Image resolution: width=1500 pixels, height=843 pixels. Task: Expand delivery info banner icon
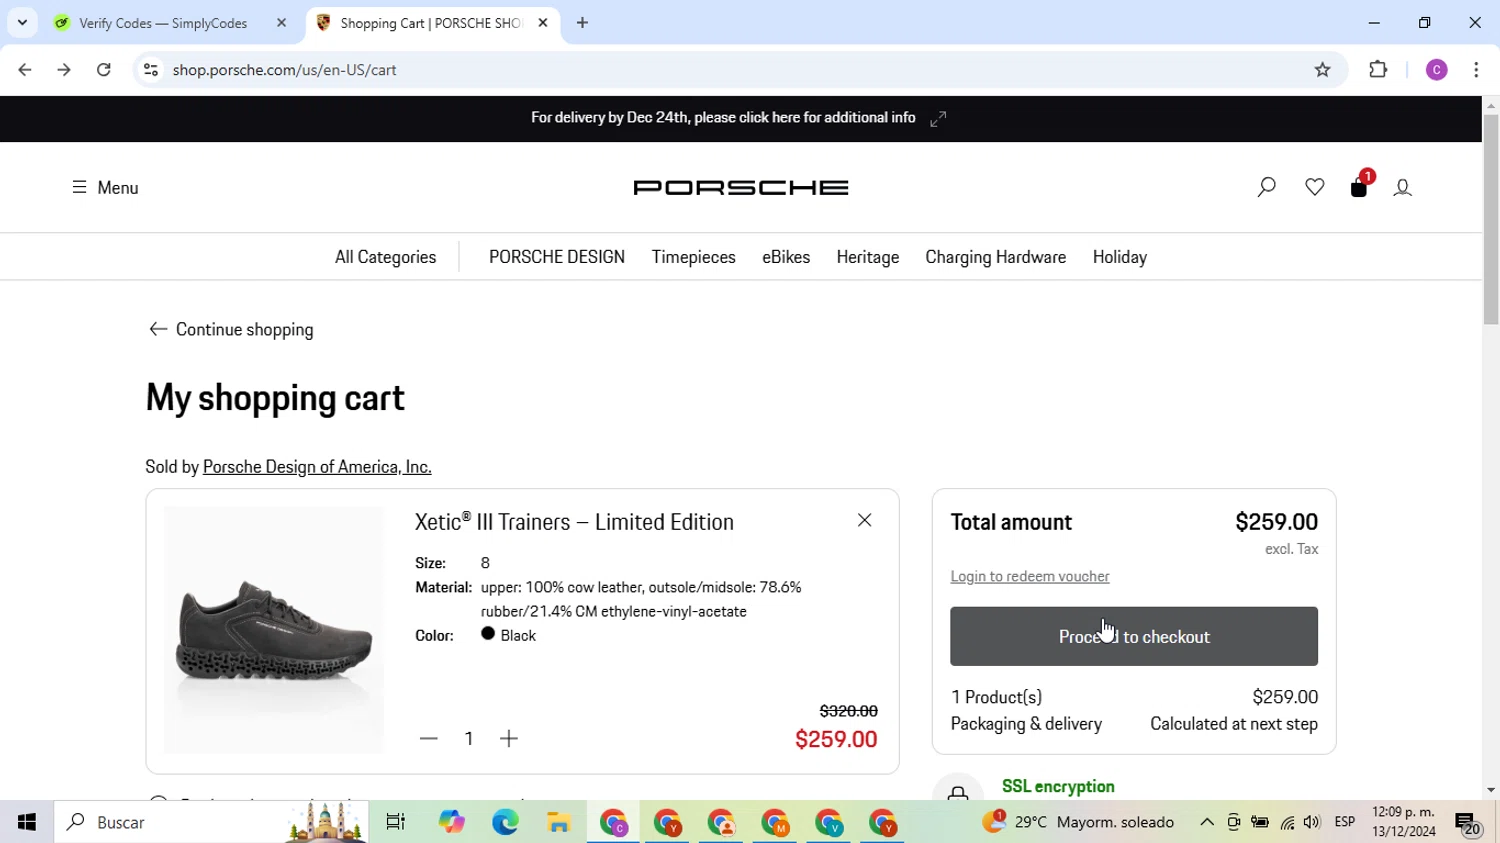pyautogui.click(x=938, y=119)
